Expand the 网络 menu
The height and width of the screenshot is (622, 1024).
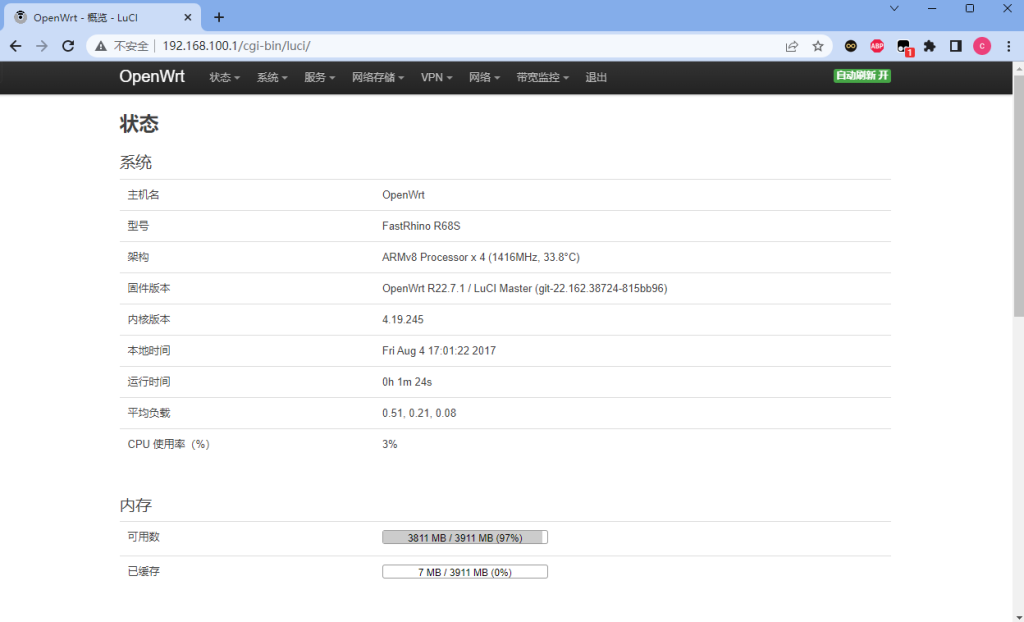[x=484, y=77]
